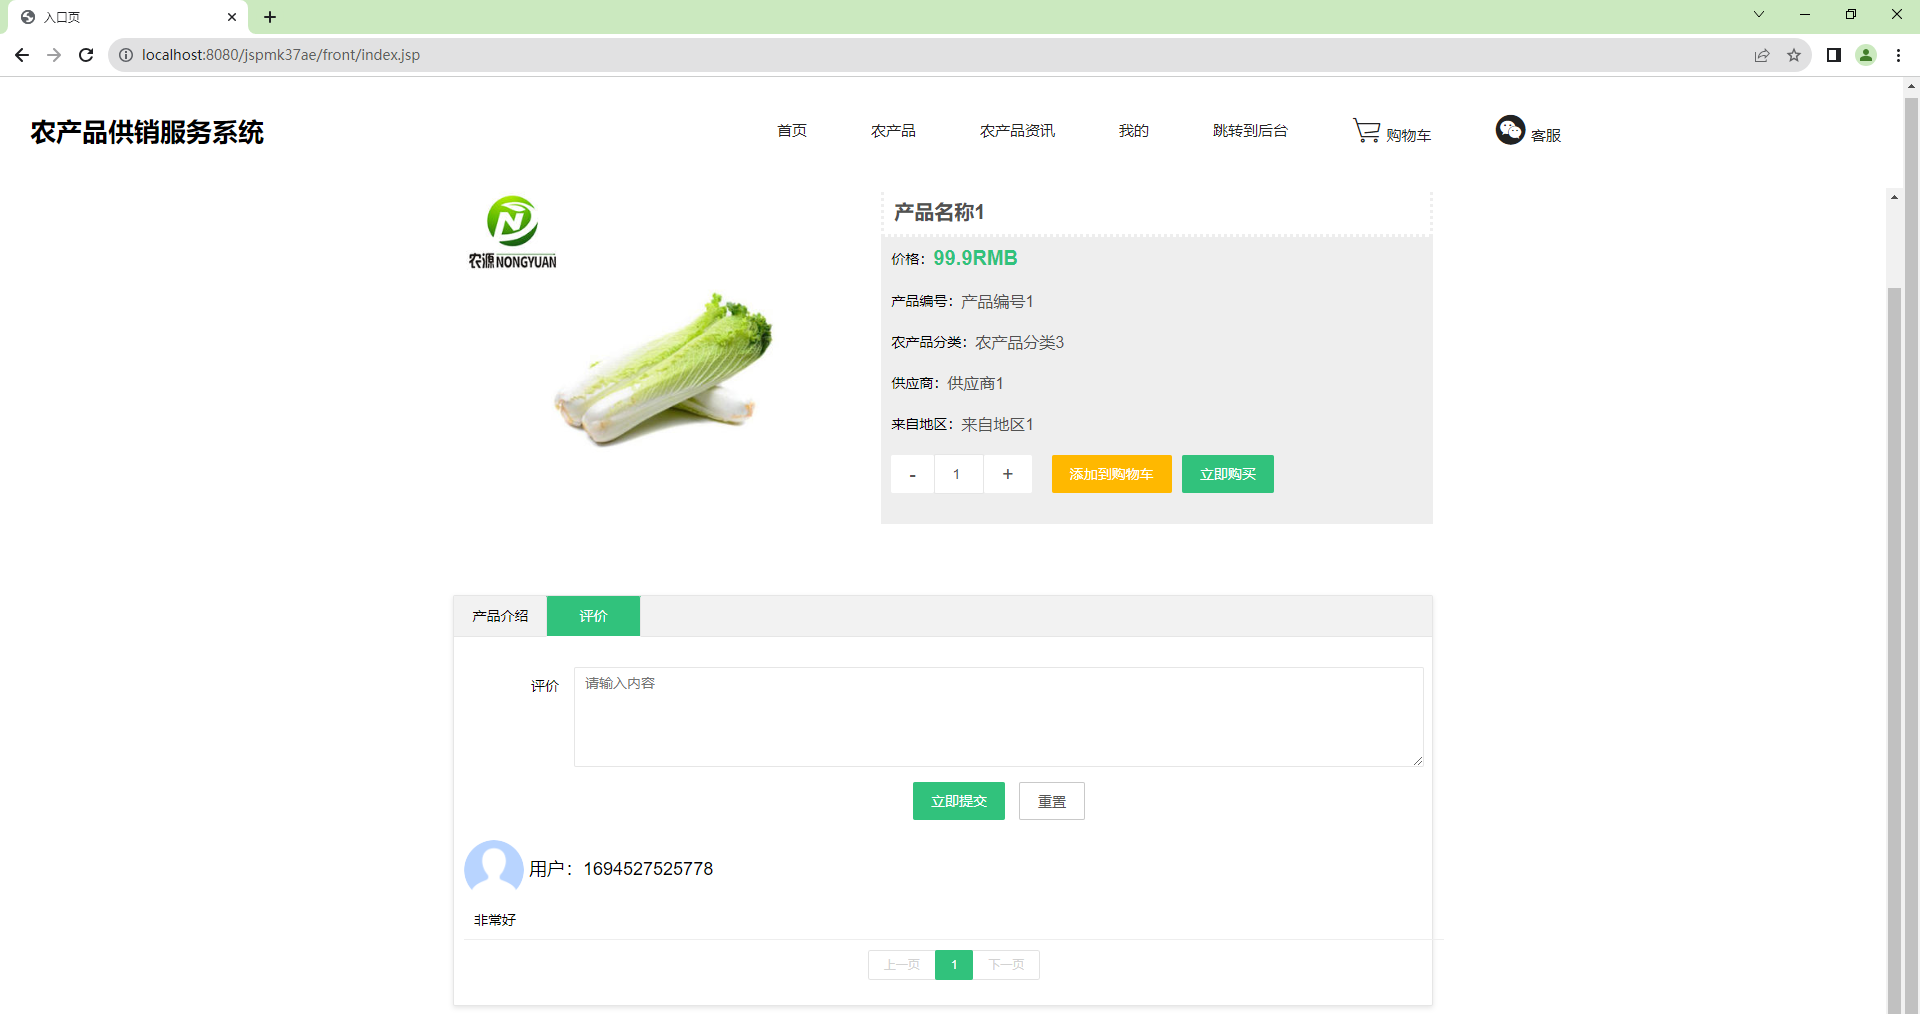The height and width of the screenshot is (1014, 1920).
Task: Click the 添加到购物车 button
Action: pos(1111,474)
